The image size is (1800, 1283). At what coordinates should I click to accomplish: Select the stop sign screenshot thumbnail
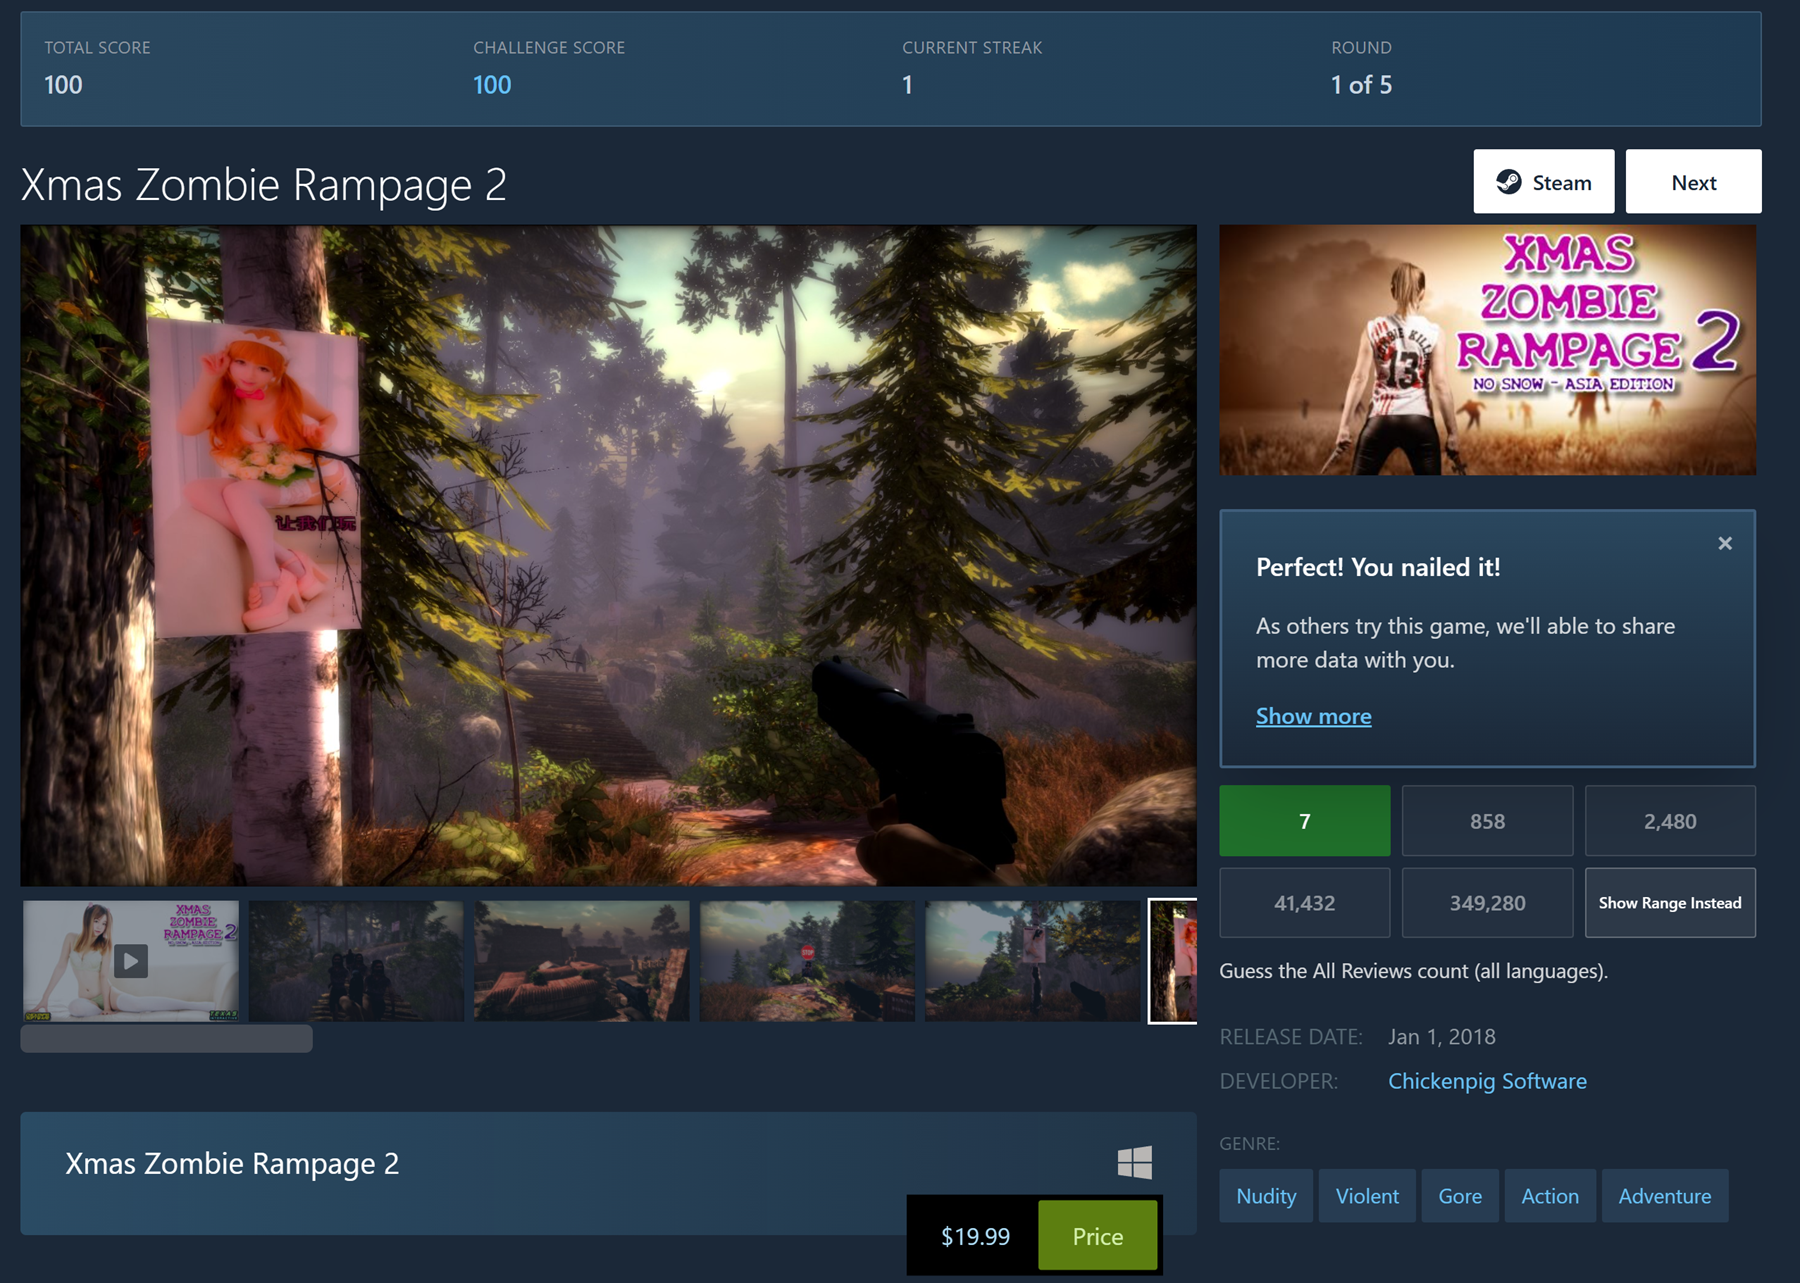click(807, 961)
